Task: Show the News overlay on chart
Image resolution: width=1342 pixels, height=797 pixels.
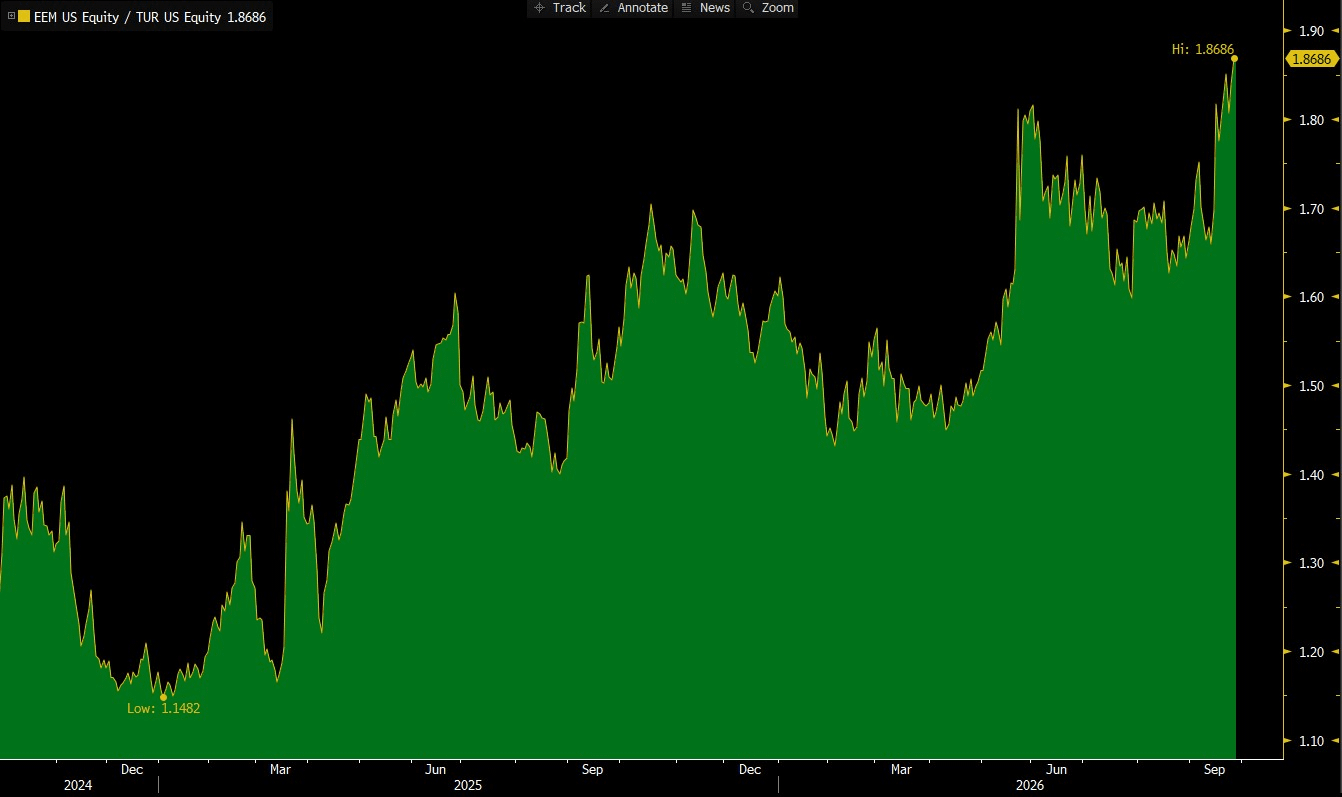Action: click(x=705, y=8)
